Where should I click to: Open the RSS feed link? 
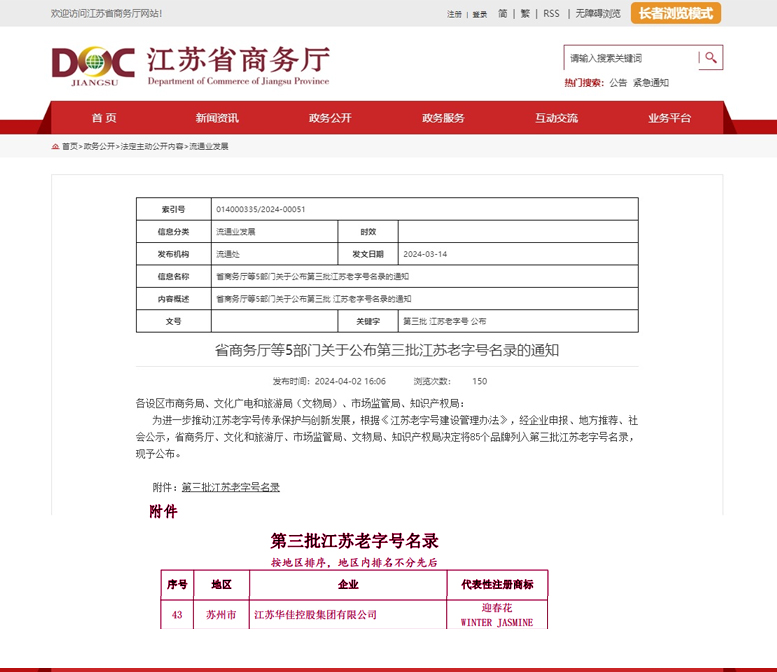click(551, 14)
